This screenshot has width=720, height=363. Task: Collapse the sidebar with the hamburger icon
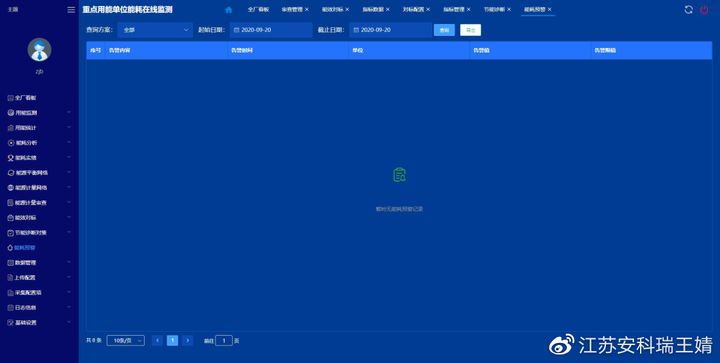click(x=71, y=10)
